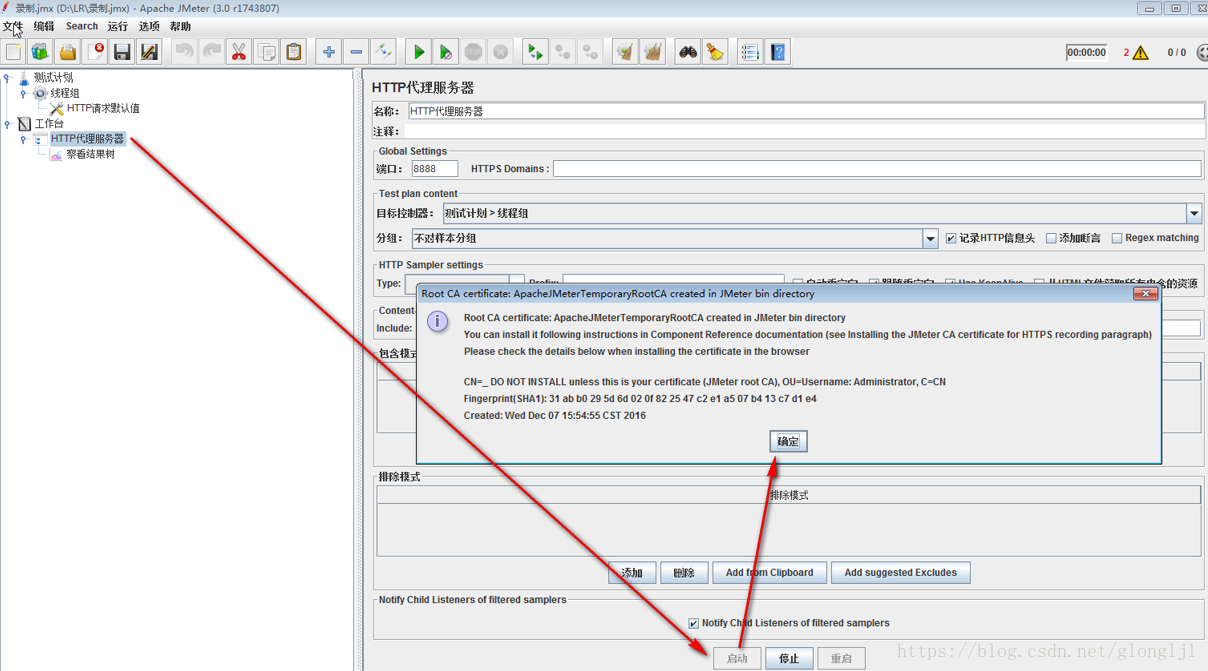The width and height of the screenshot is (1208, 671).
Task: Enable the Regex matching checkbox
Action: click(1117, 238)
